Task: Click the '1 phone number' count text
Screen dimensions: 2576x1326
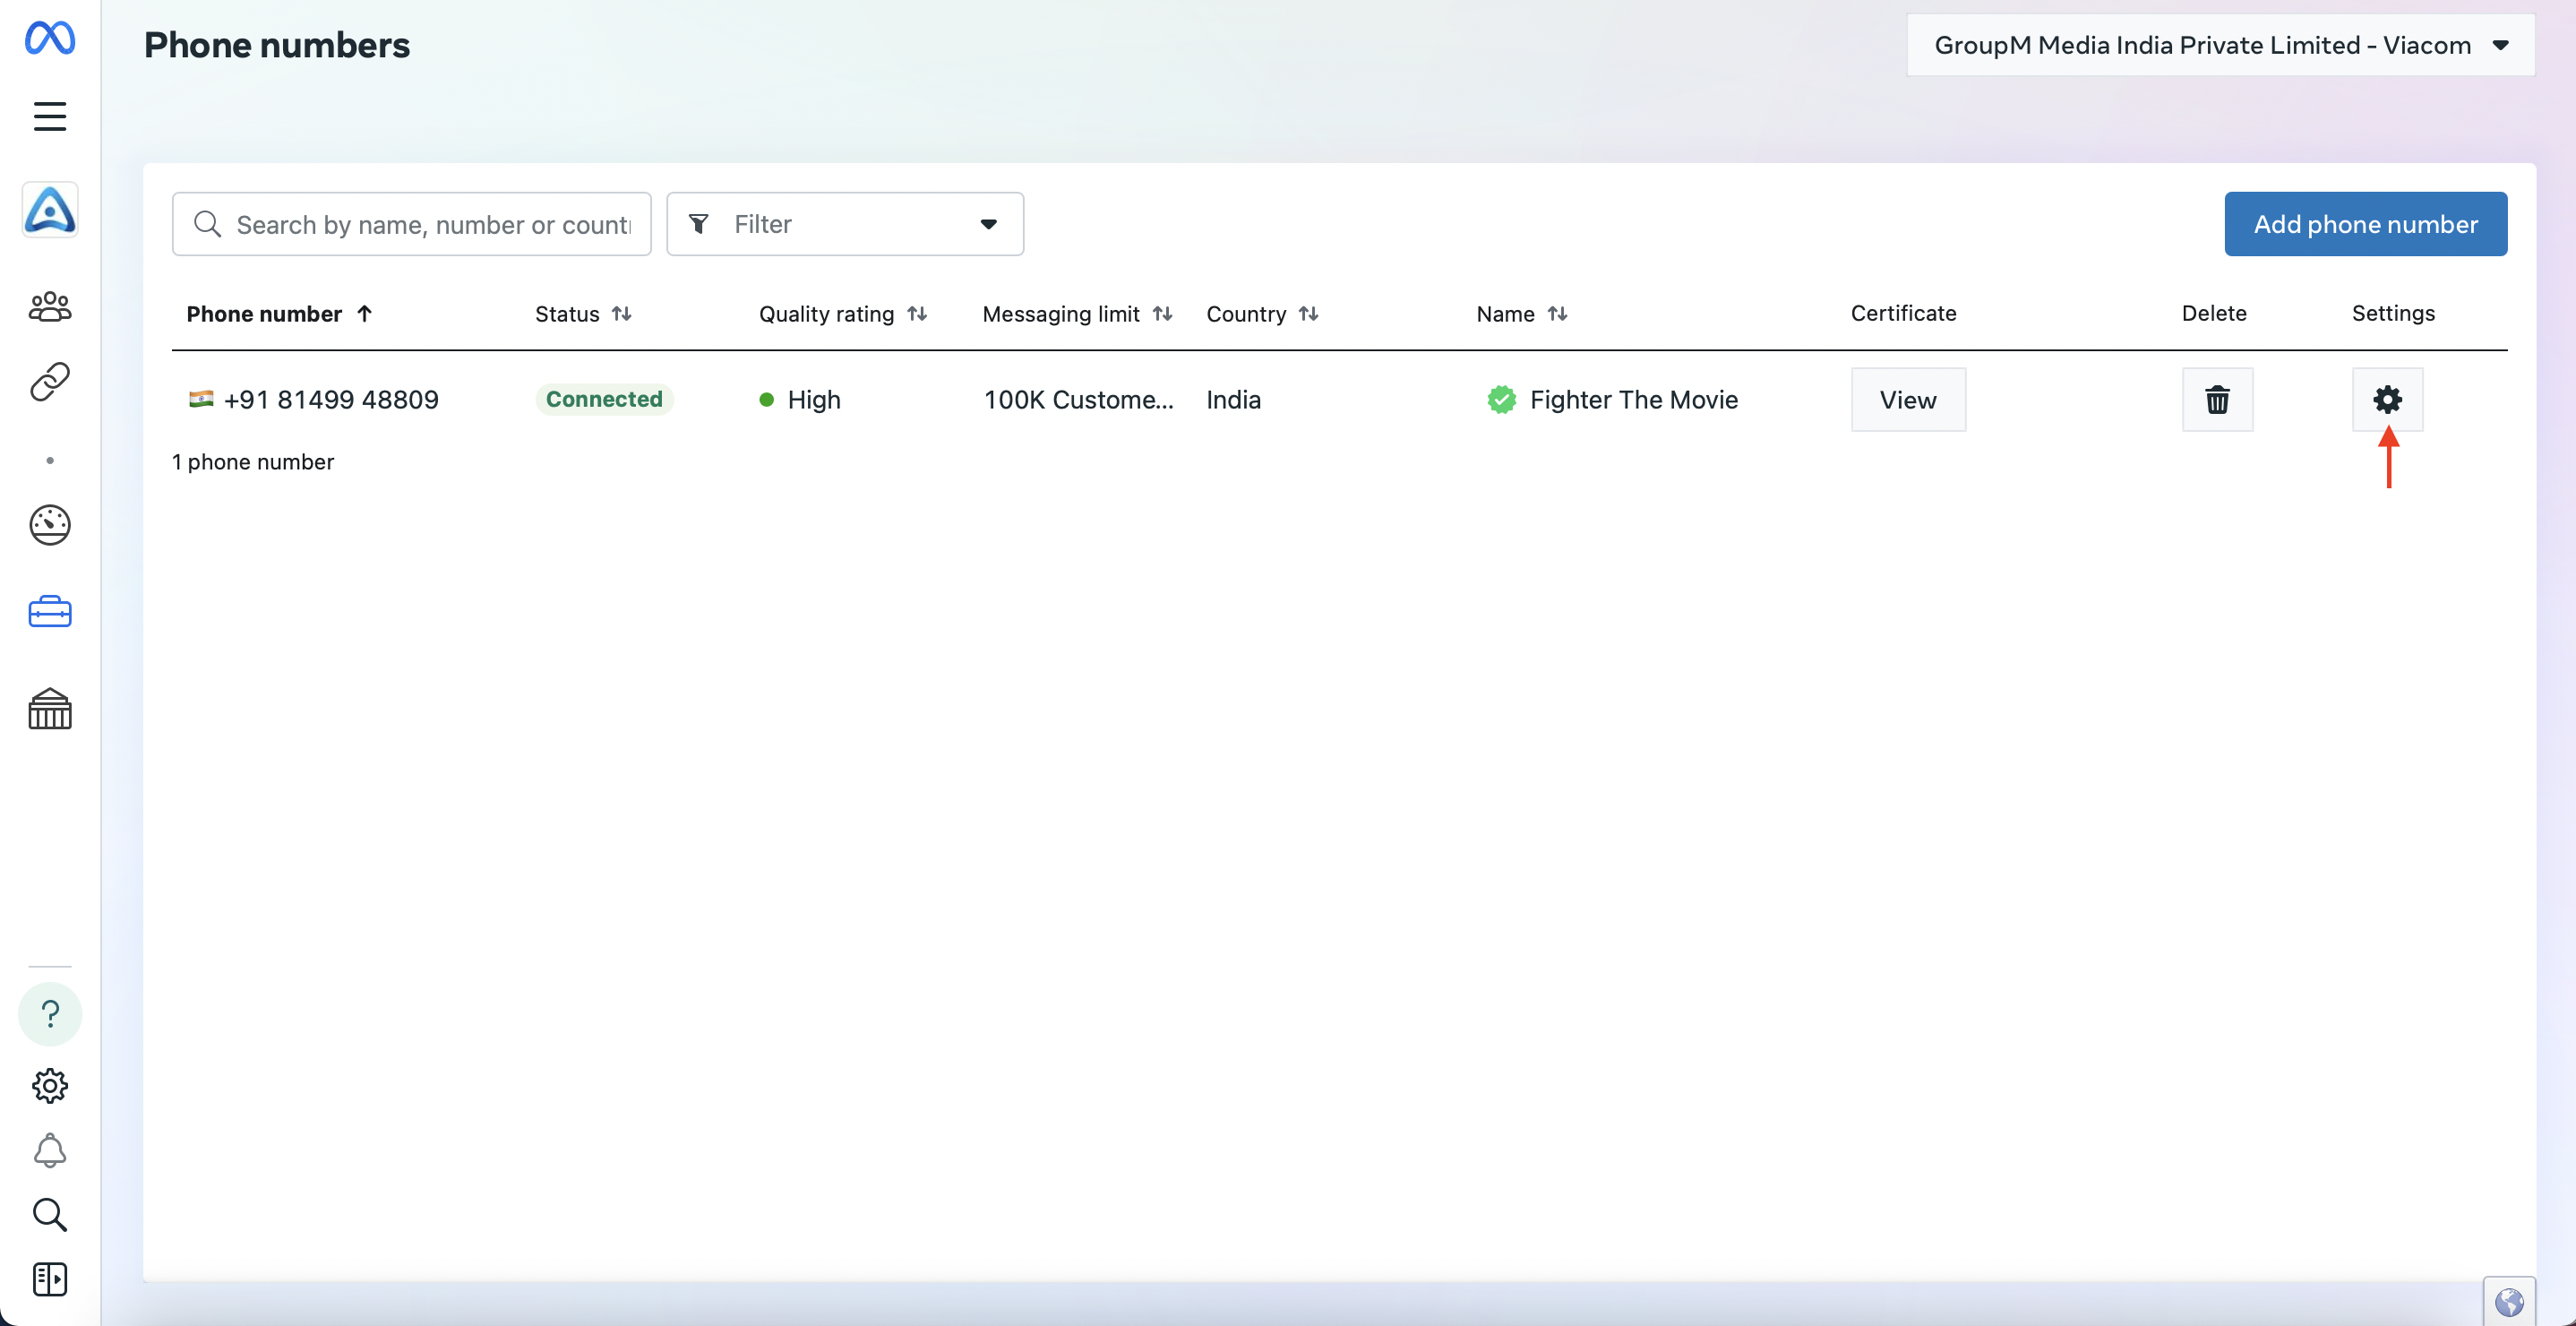Action: point(253,461)
